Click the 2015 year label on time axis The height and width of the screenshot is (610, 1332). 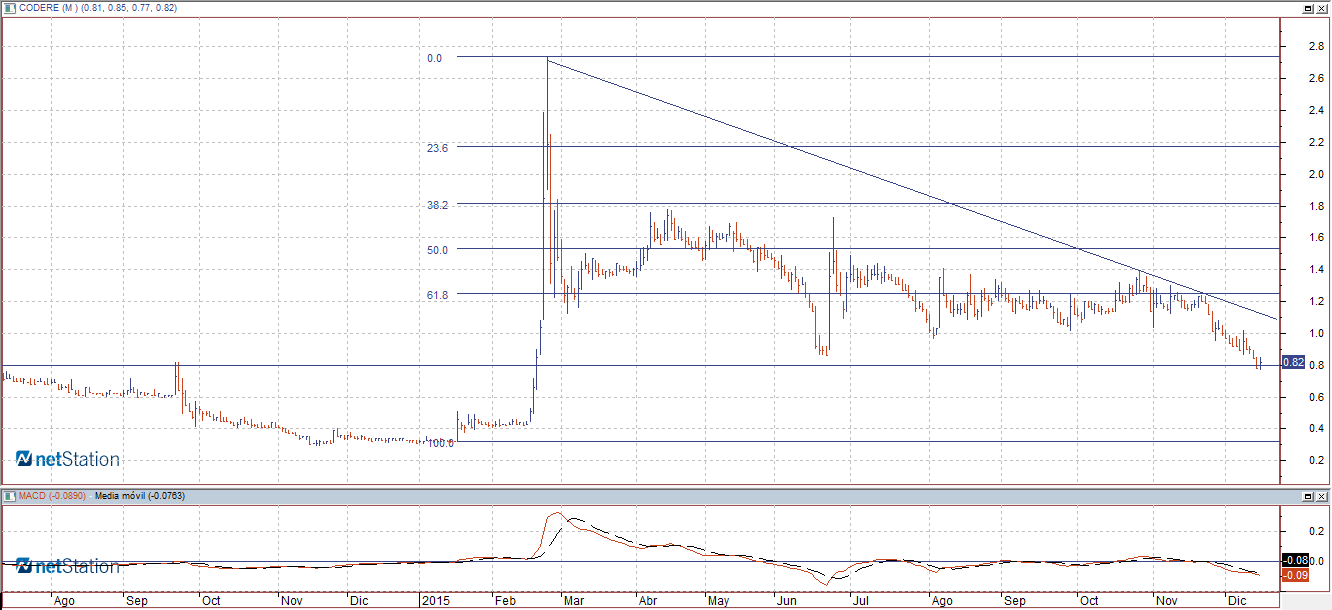coord(435,601)
